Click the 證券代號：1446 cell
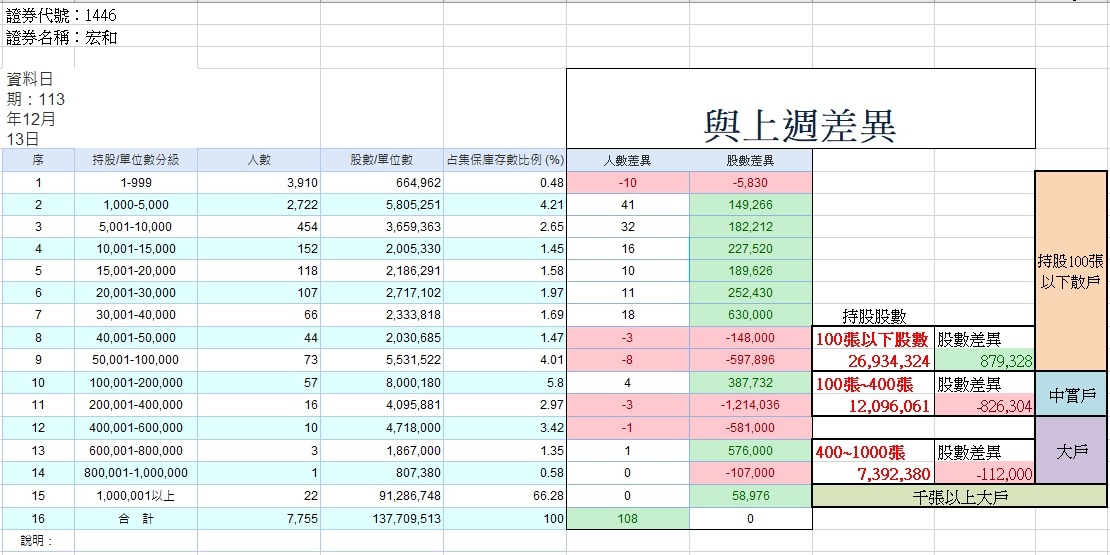 (63, 14)
